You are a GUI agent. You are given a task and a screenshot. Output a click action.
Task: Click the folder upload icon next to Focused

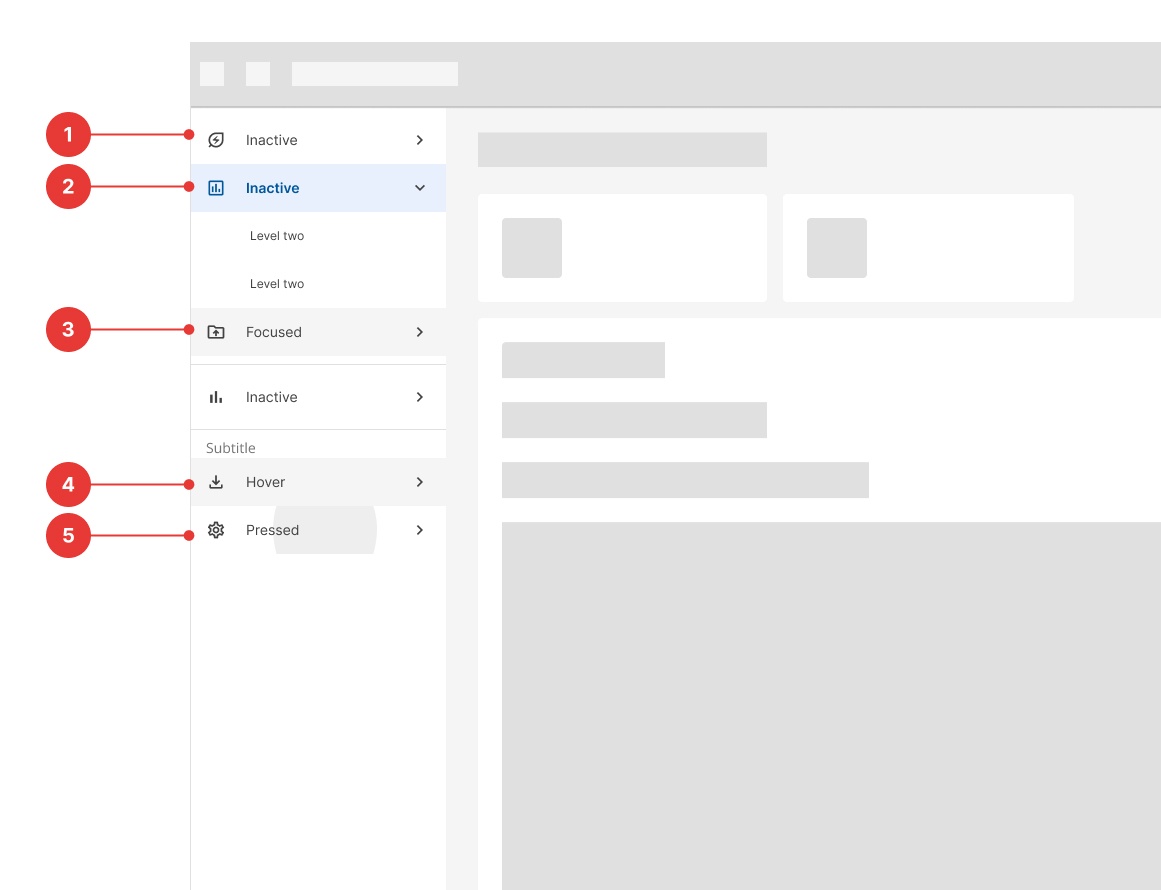(x=216, y=331)
